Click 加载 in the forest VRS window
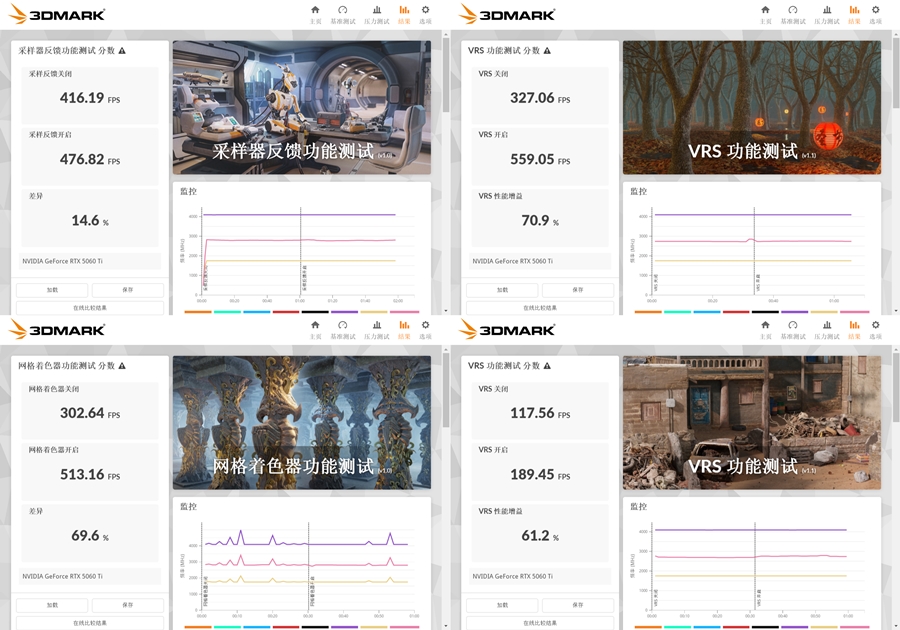900x630 pixels. 502,290
